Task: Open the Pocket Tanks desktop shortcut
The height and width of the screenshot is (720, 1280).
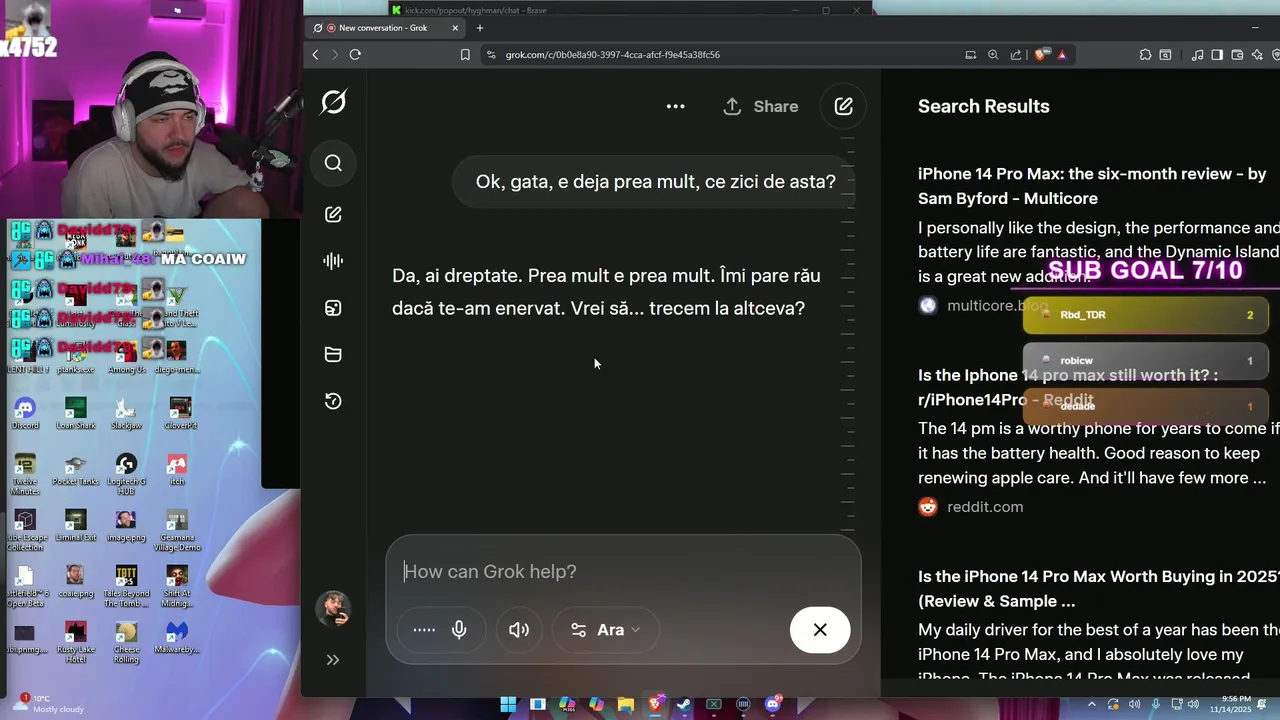Action: click(x=75, y=470)
